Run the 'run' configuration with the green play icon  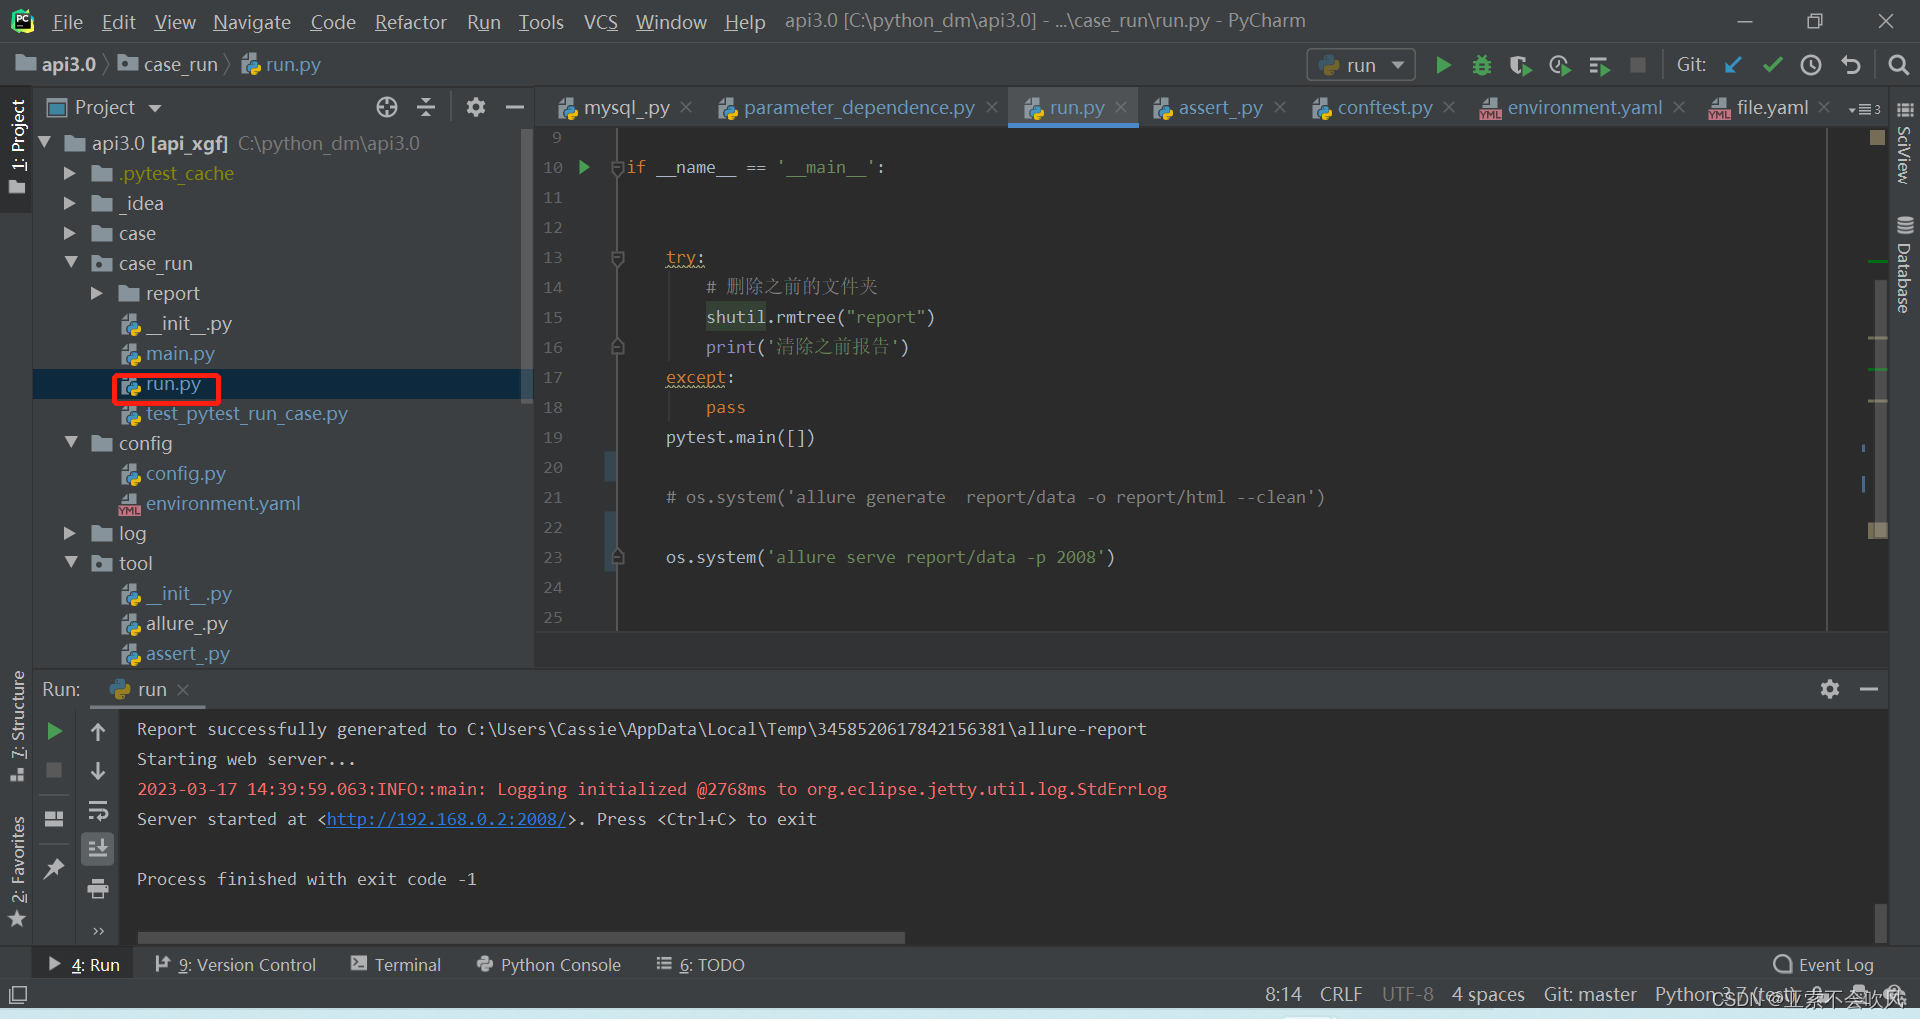coord(1443,65)
